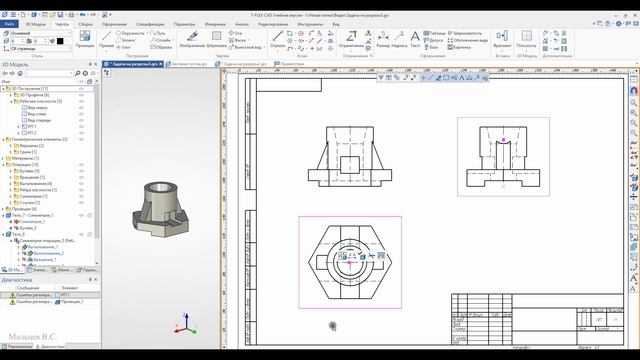
Task: Expand the Проекции tree node
Action: tap(3, 209)
